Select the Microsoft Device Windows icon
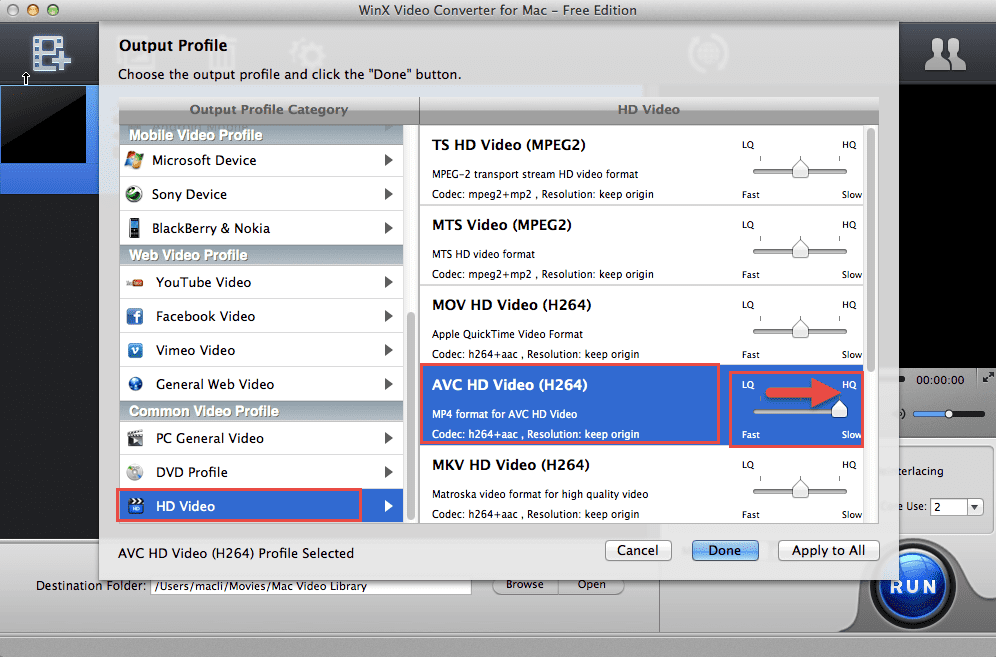 134,160
